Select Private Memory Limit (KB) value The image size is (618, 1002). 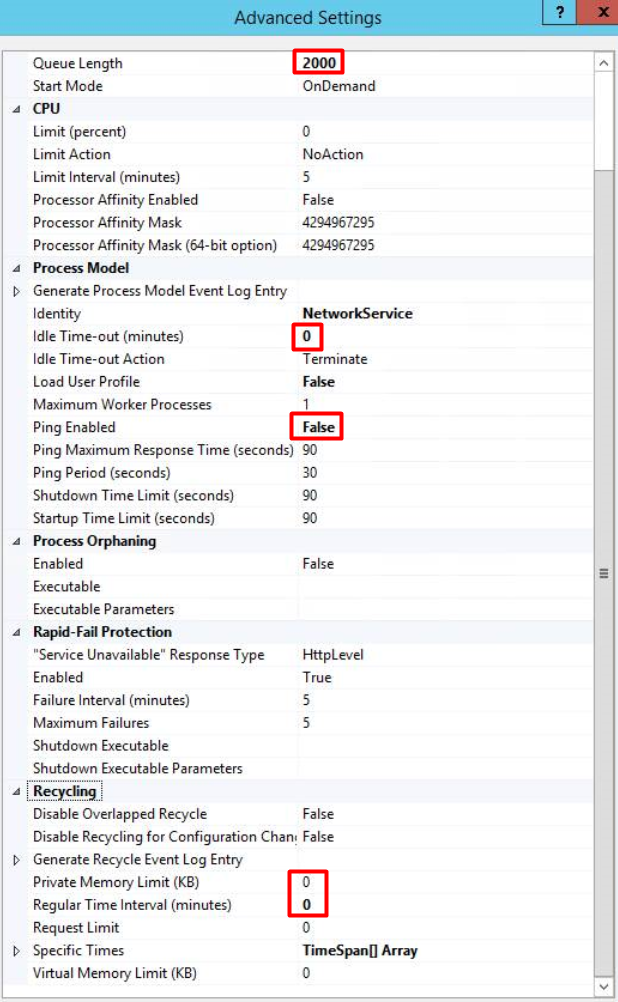pos(306,882)
